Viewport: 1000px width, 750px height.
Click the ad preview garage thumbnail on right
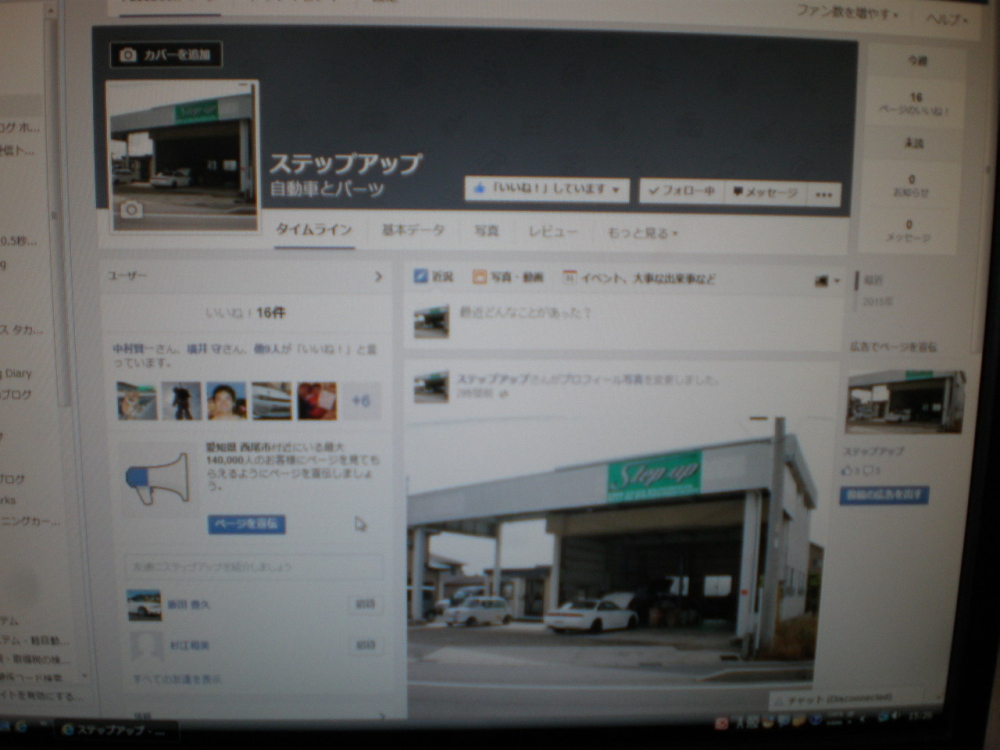pos(906,402)
